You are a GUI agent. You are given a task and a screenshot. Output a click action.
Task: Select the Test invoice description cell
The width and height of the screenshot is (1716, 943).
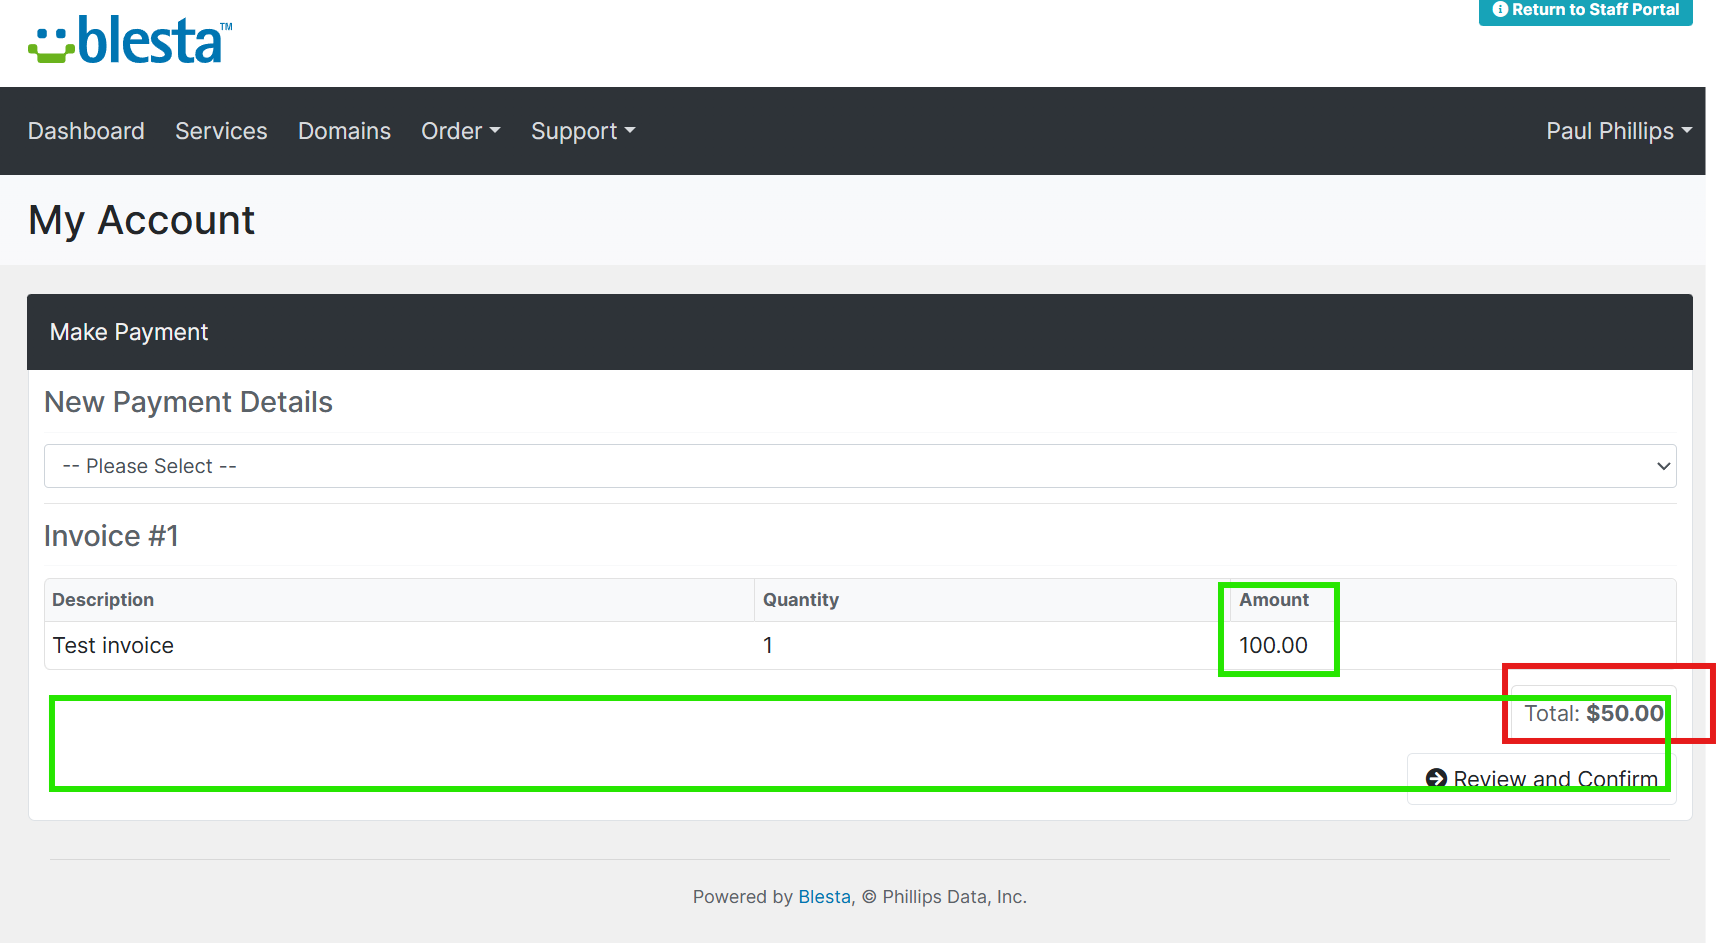[x=113, y=646]
